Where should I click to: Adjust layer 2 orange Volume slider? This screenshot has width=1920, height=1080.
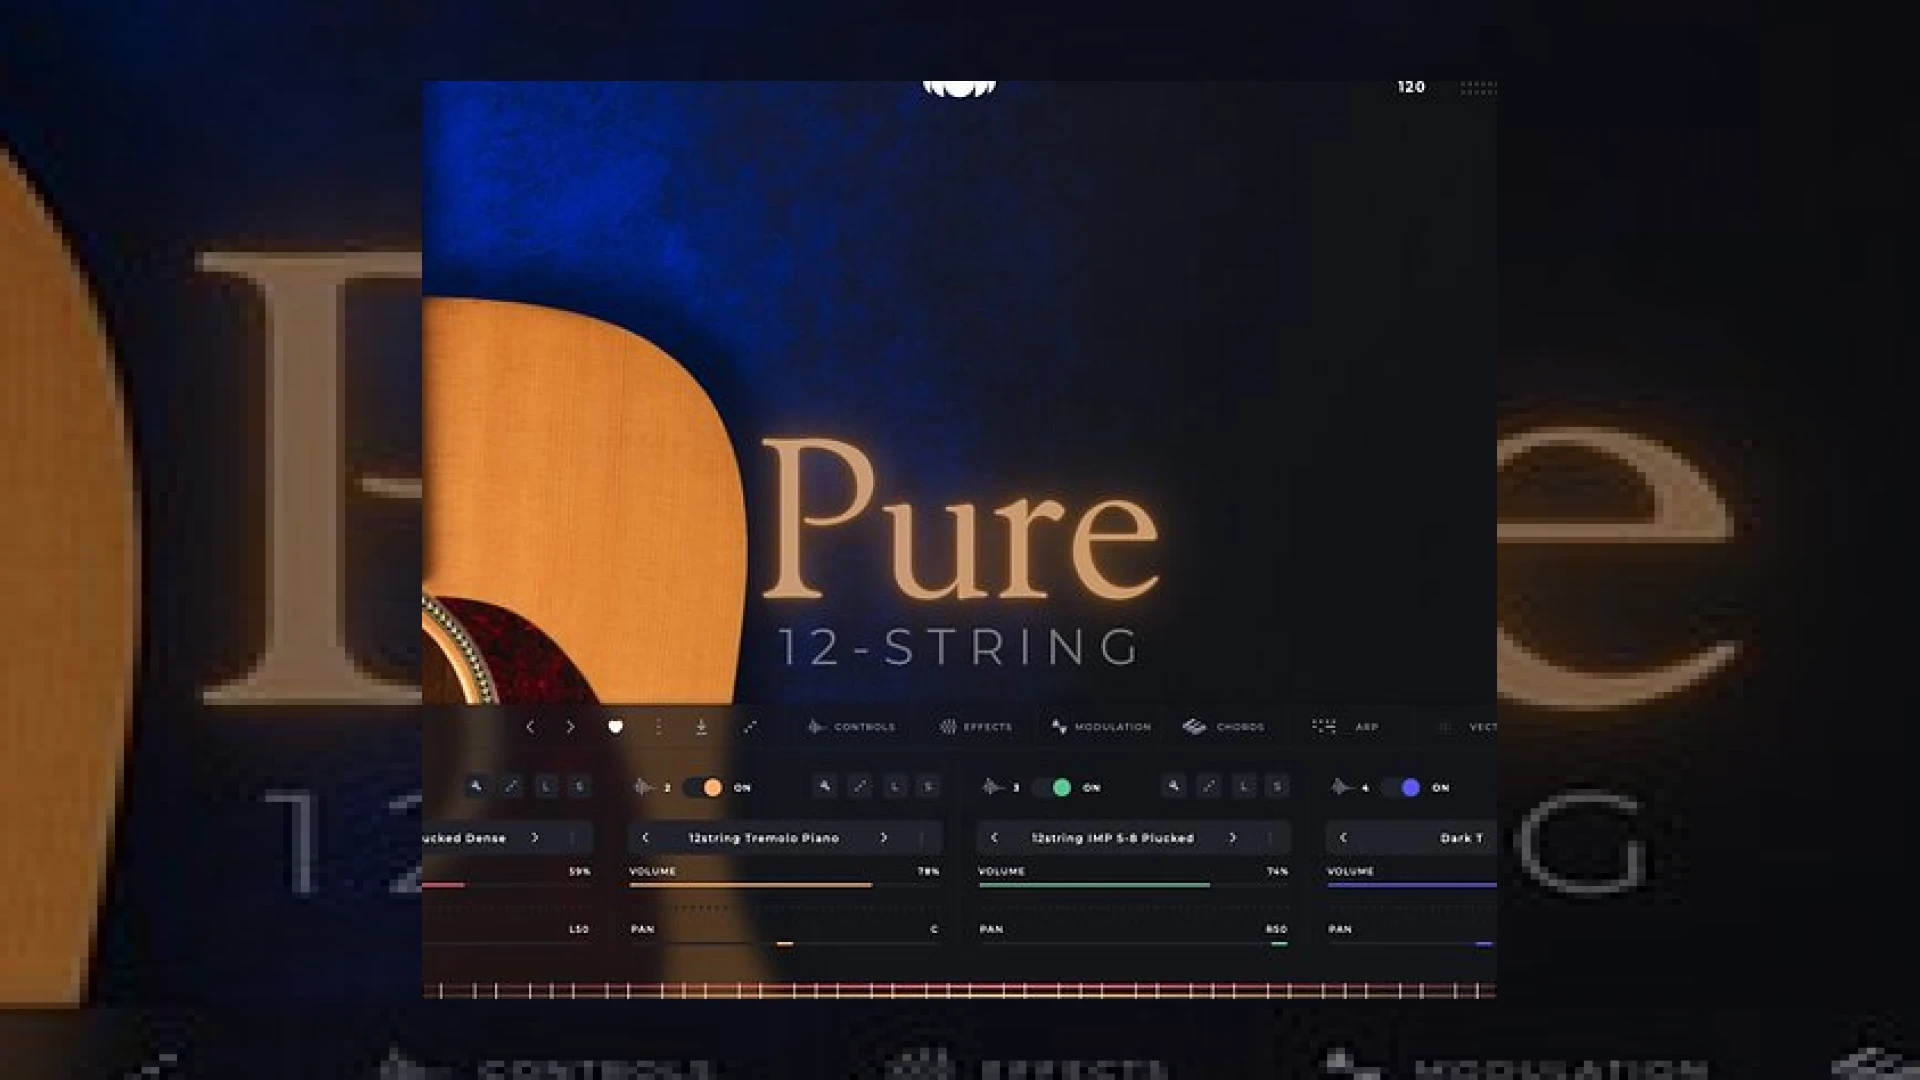(x=784, y=885)
